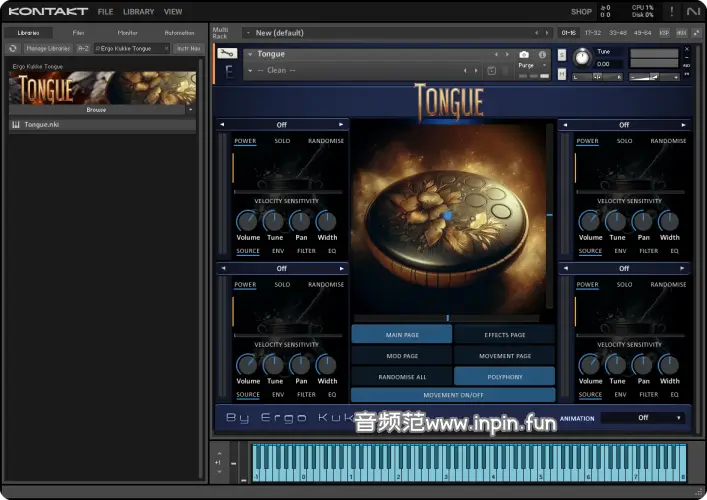Open the LIBRARY menu
This screenshot has width=707, height=500.
pos(139,12)
